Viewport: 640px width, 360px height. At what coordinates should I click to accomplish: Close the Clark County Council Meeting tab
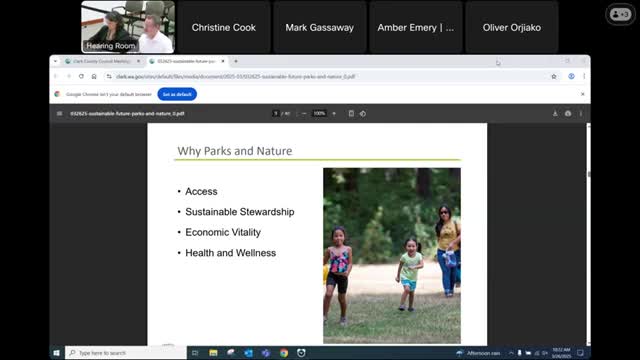click(138, 61)
